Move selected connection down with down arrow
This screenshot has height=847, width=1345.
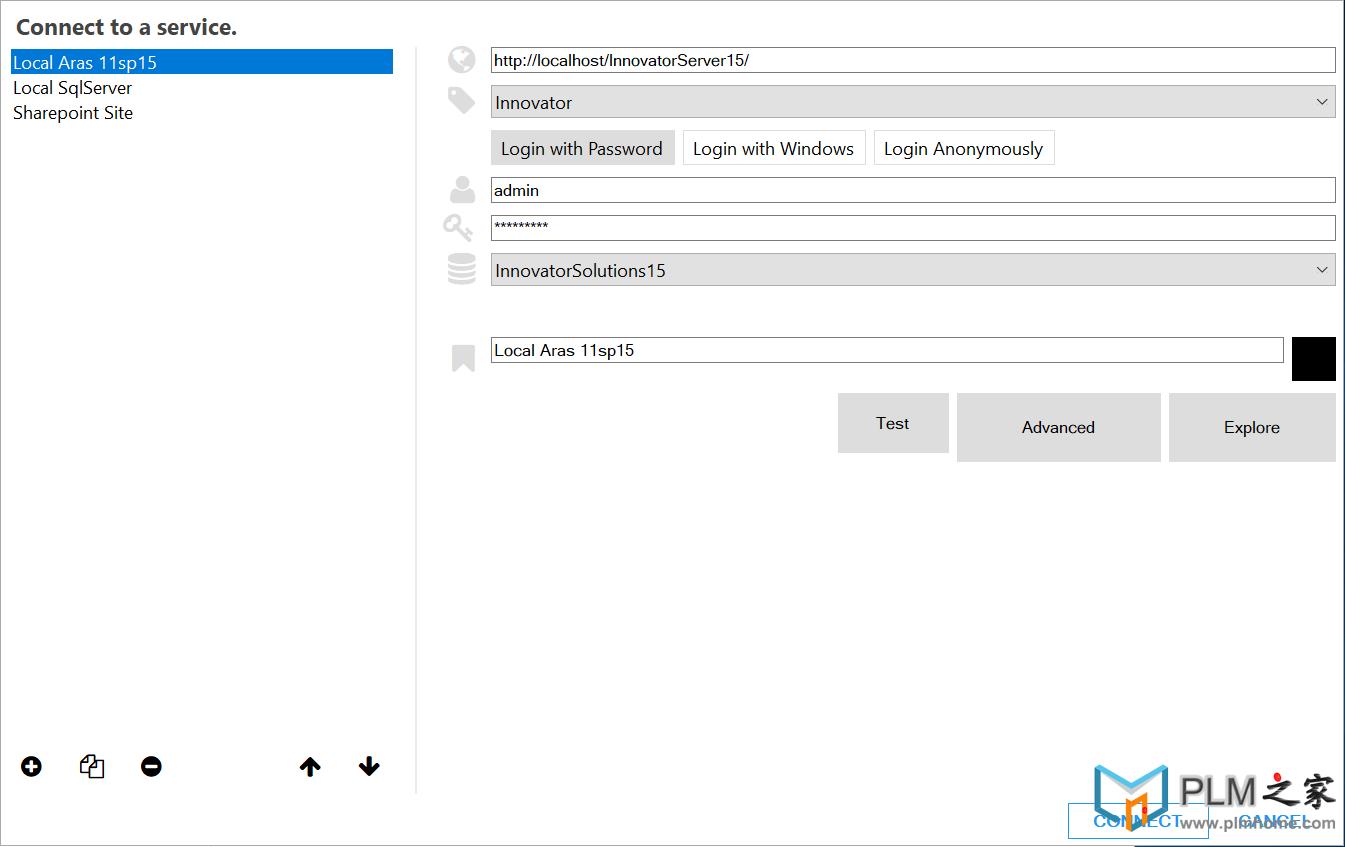(369, 767)
